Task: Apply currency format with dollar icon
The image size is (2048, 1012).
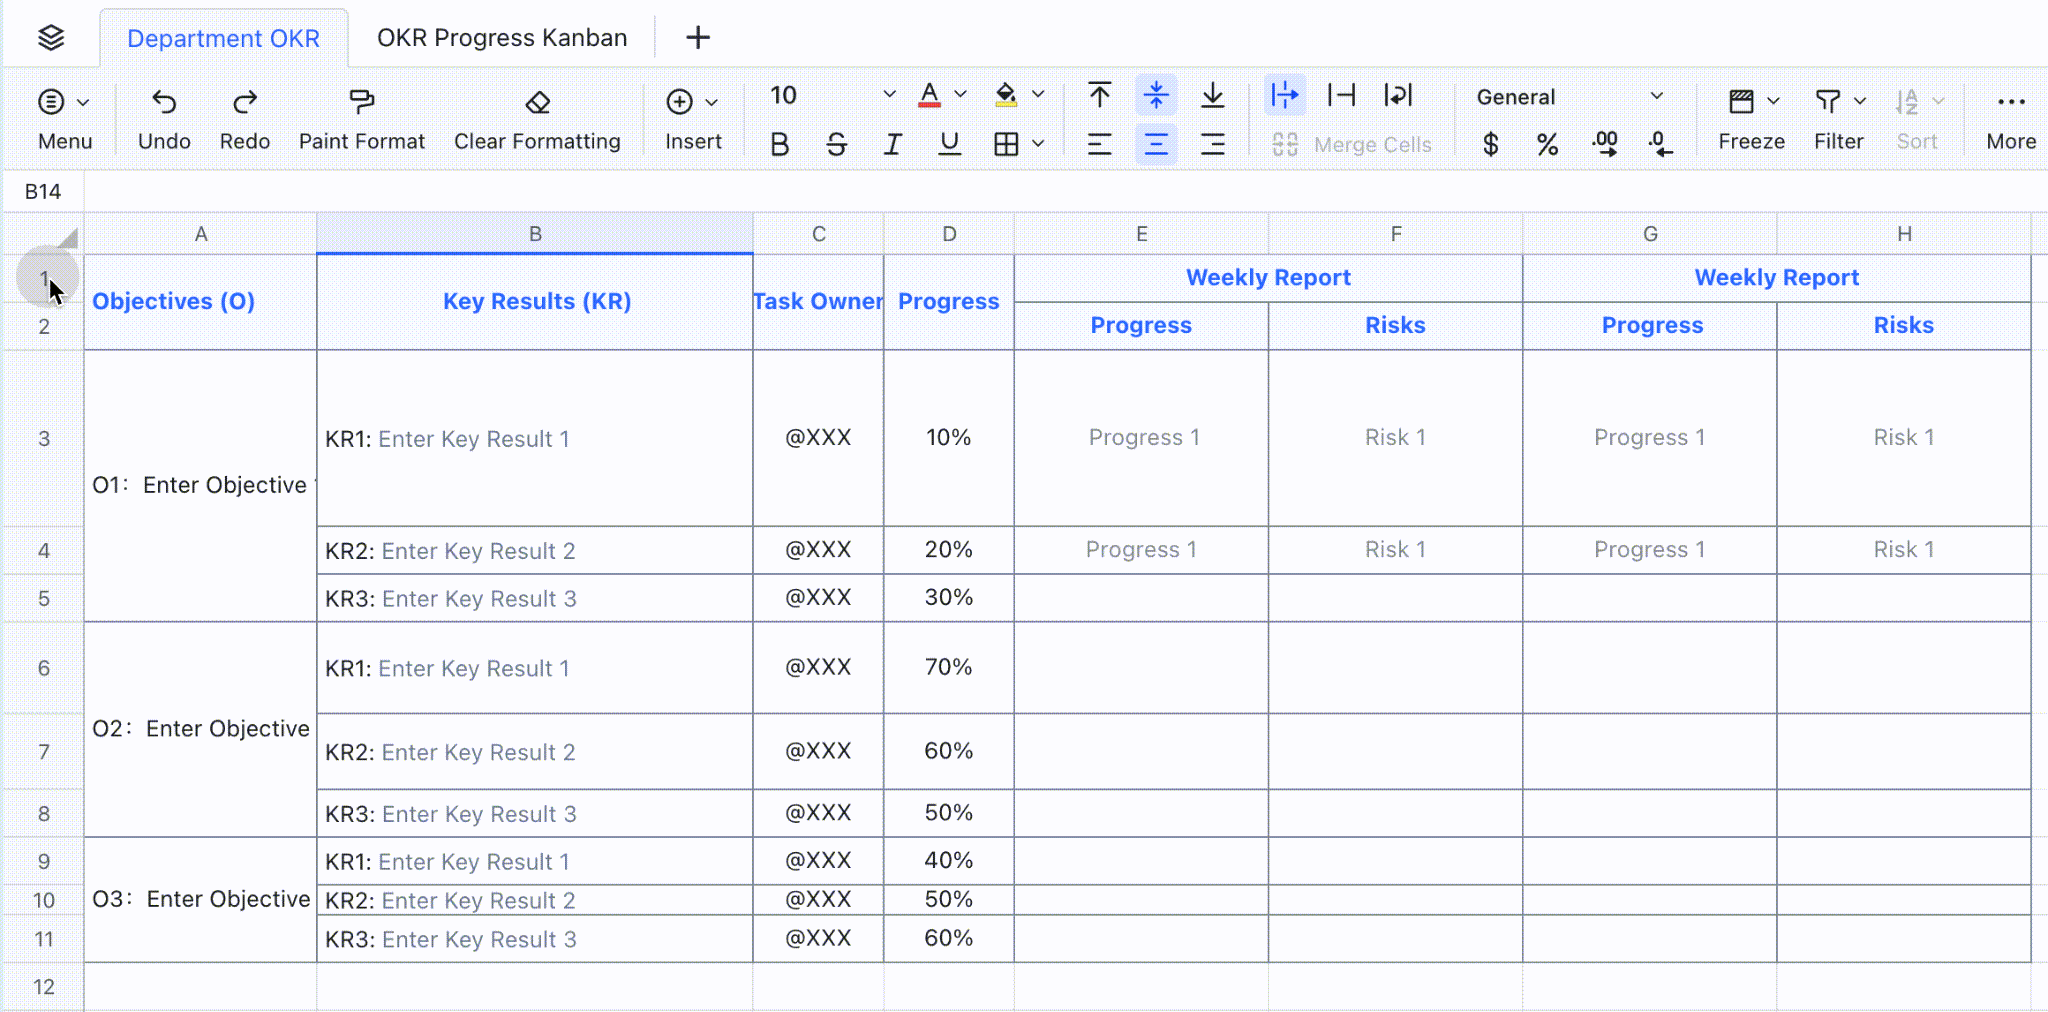Action: click(1491, 145)
